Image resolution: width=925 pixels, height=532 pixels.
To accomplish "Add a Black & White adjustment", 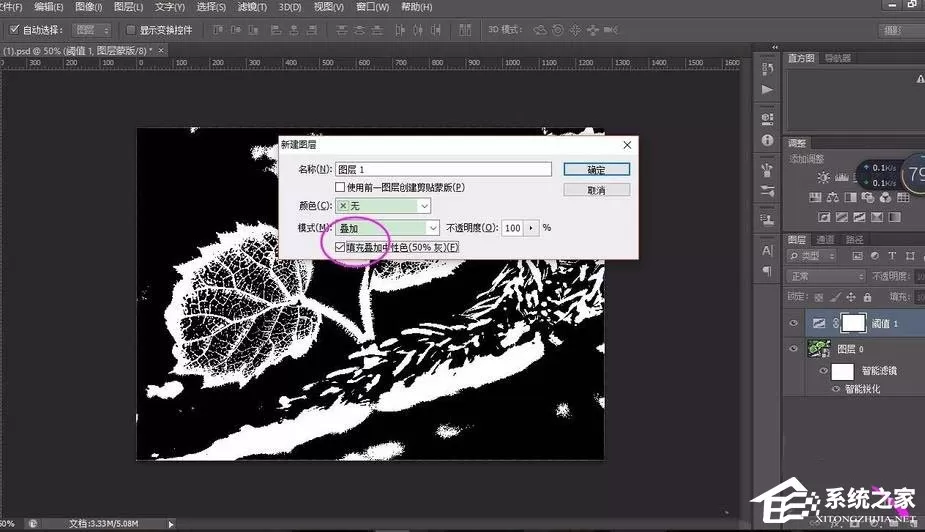I will tap(851, 198).
